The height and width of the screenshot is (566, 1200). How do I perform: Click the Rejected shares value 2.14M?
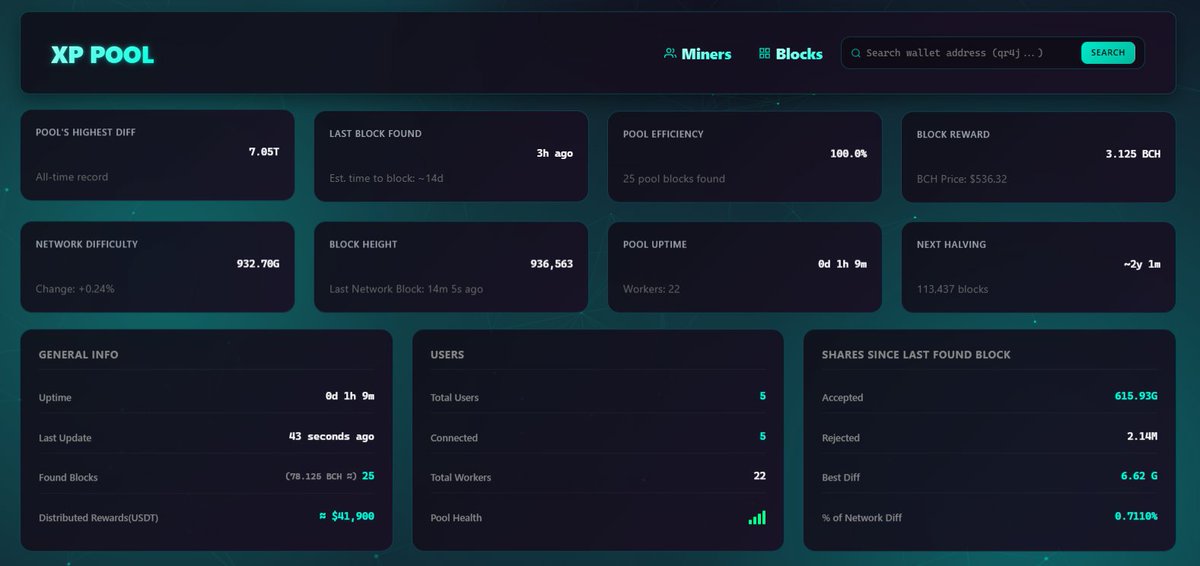click(1143, 436)
